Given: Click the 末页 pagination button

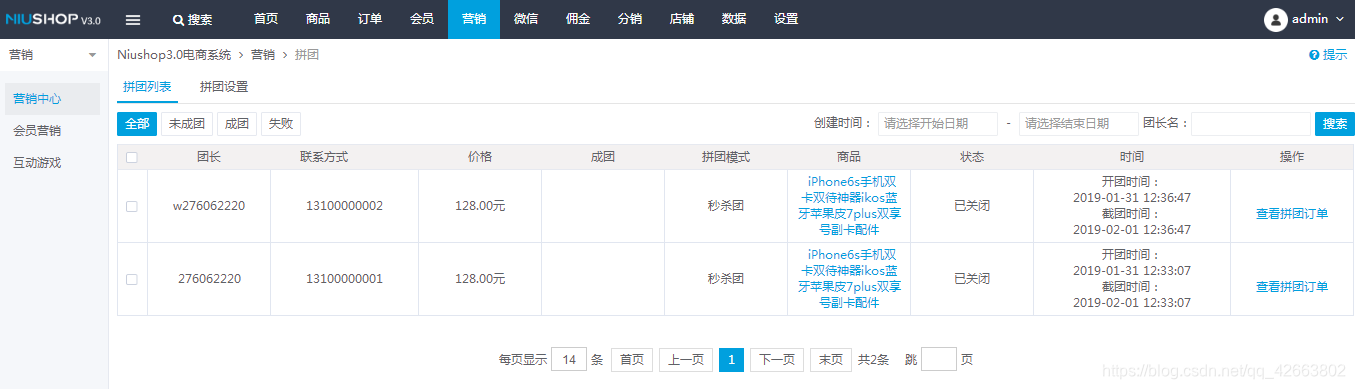Looking at the screenshot, I should 831,360.
